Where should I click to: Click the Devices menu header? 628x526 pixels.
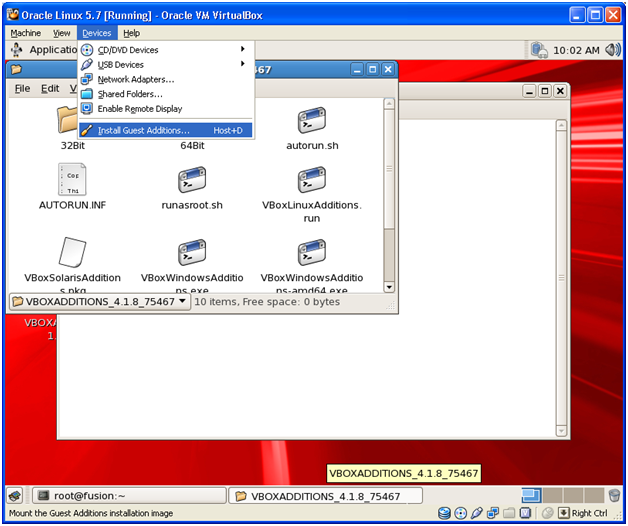97,33
